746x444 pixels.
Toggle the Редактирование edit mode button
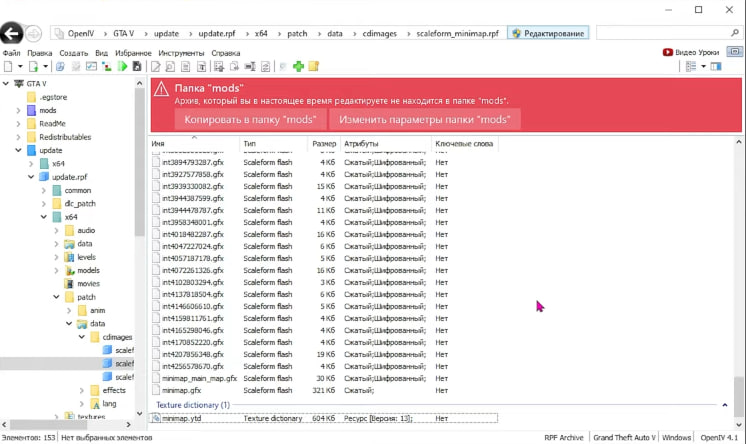point(548,33)
